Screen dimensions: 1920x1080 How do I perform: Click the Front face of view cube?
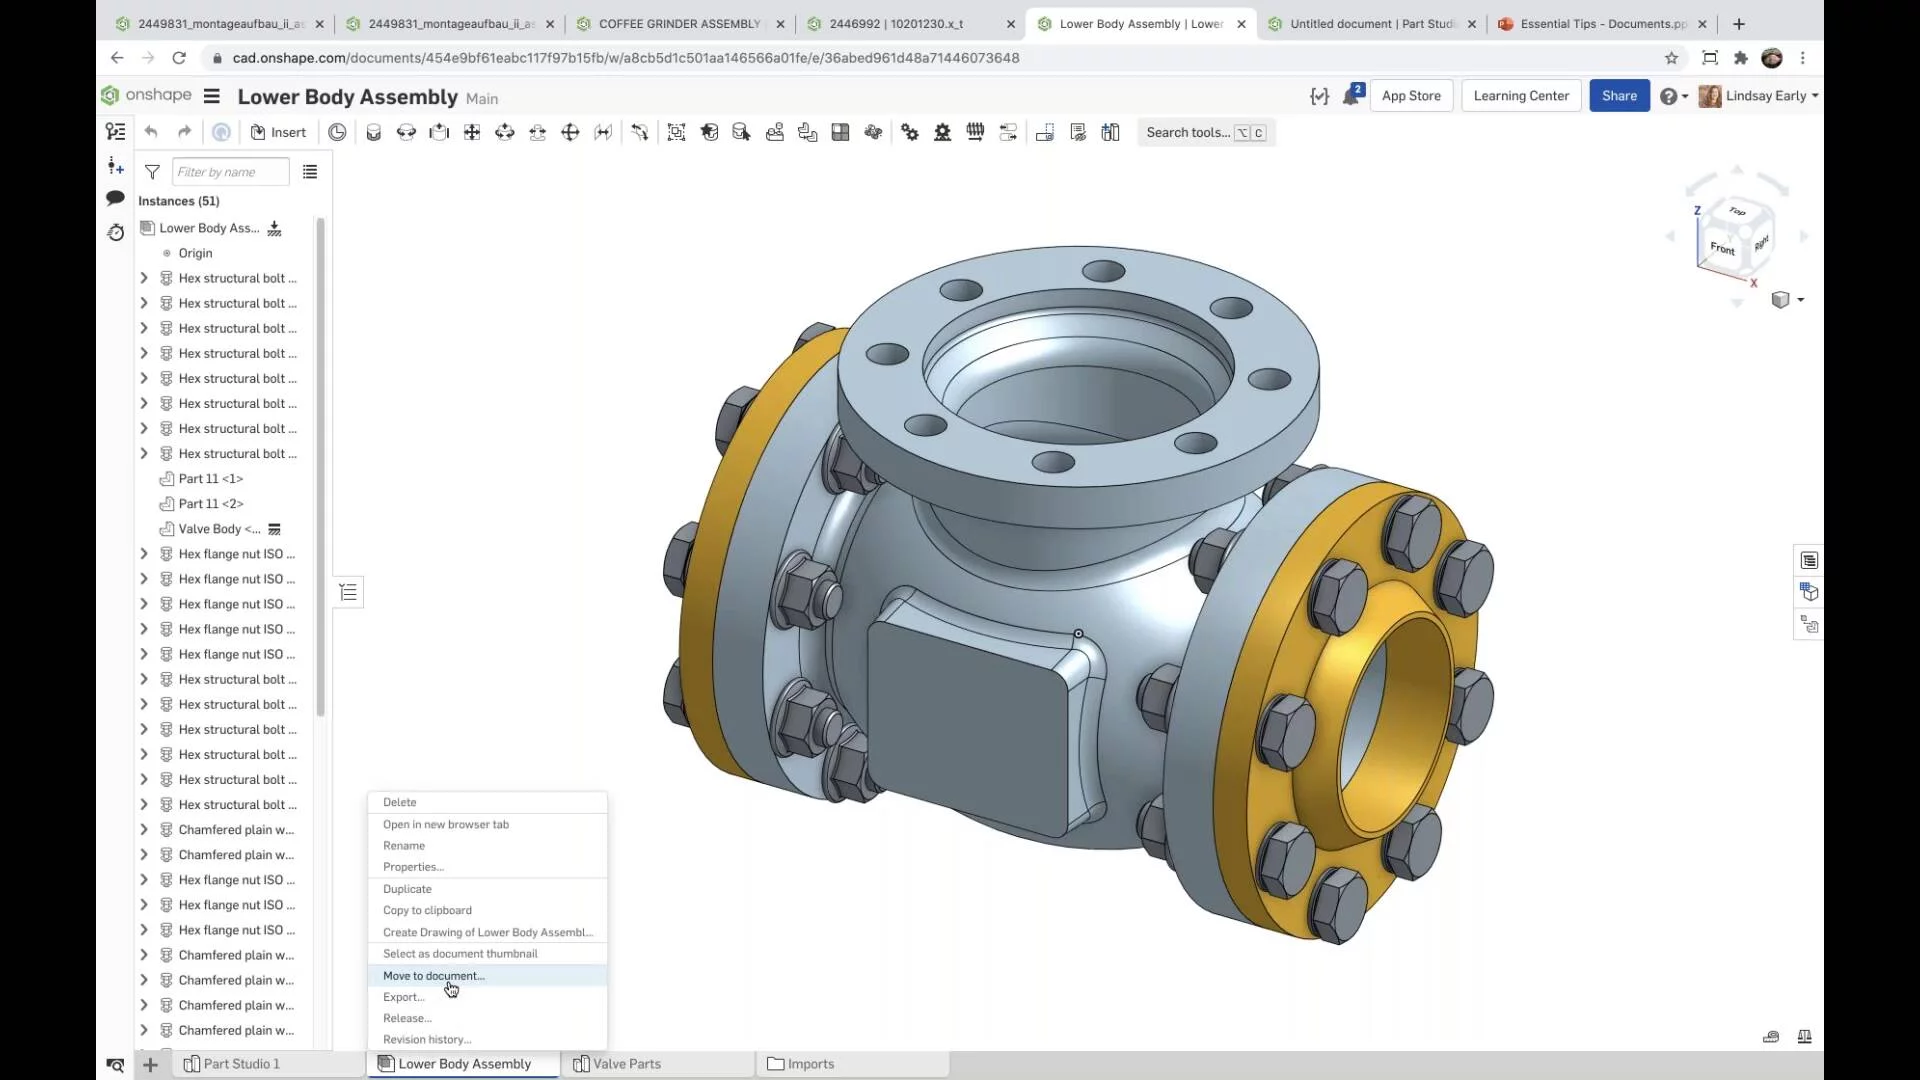coord(1722,248)
